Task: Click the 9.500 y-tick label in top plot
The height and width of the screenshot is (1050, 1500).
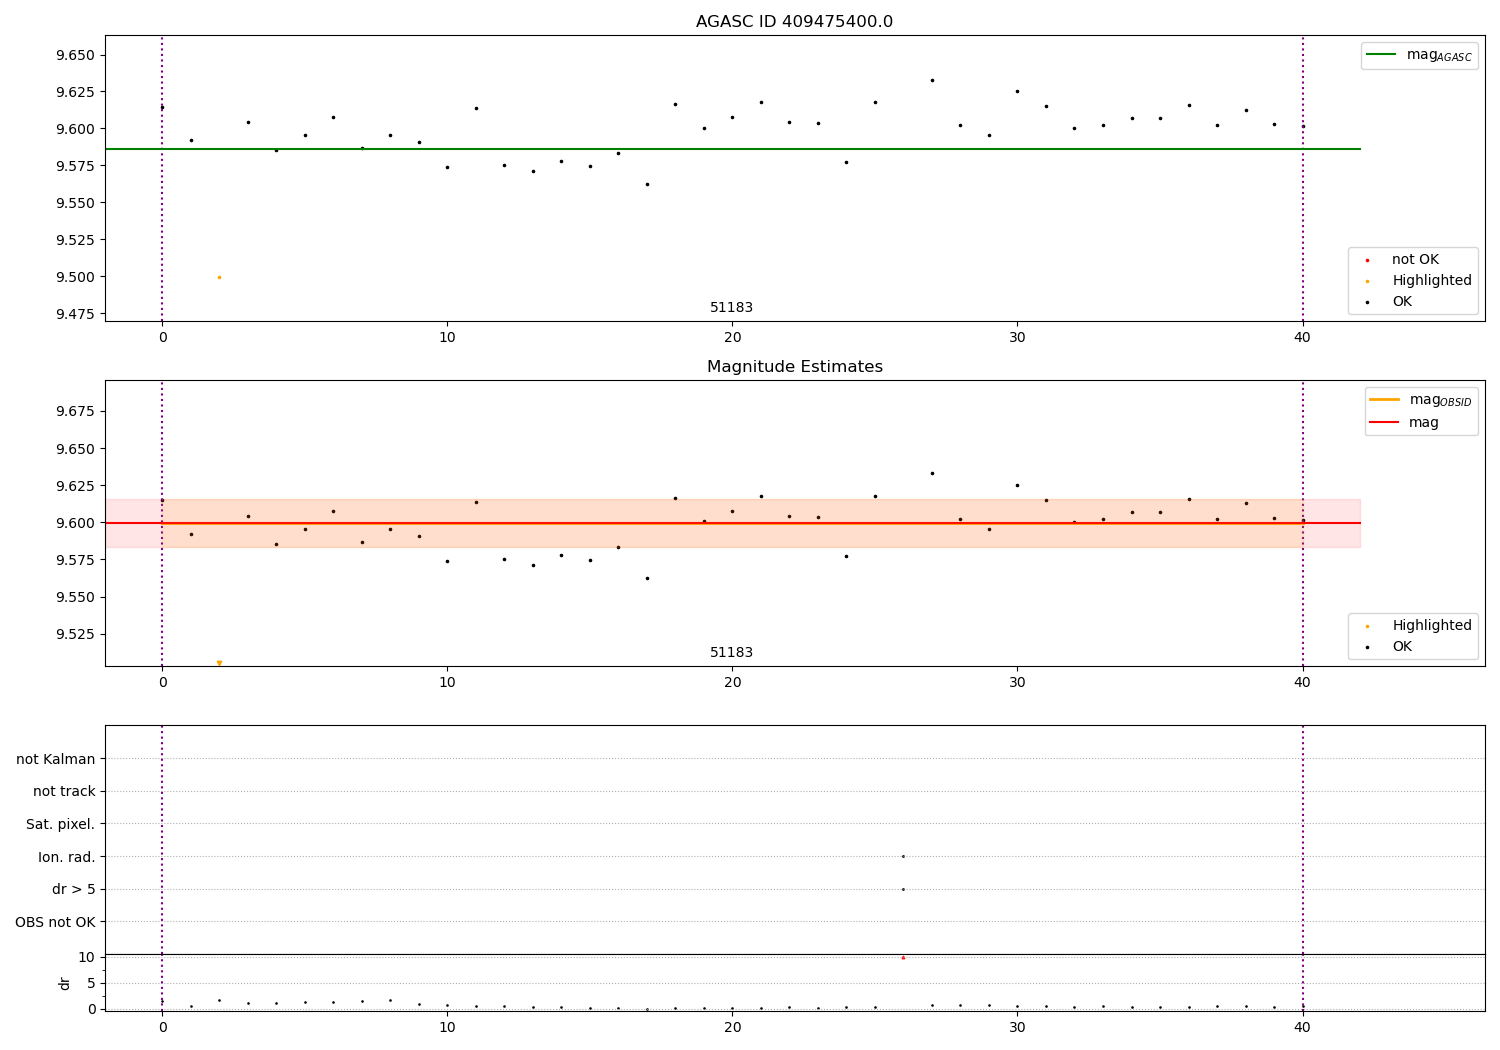Action: tap(76, 277)
